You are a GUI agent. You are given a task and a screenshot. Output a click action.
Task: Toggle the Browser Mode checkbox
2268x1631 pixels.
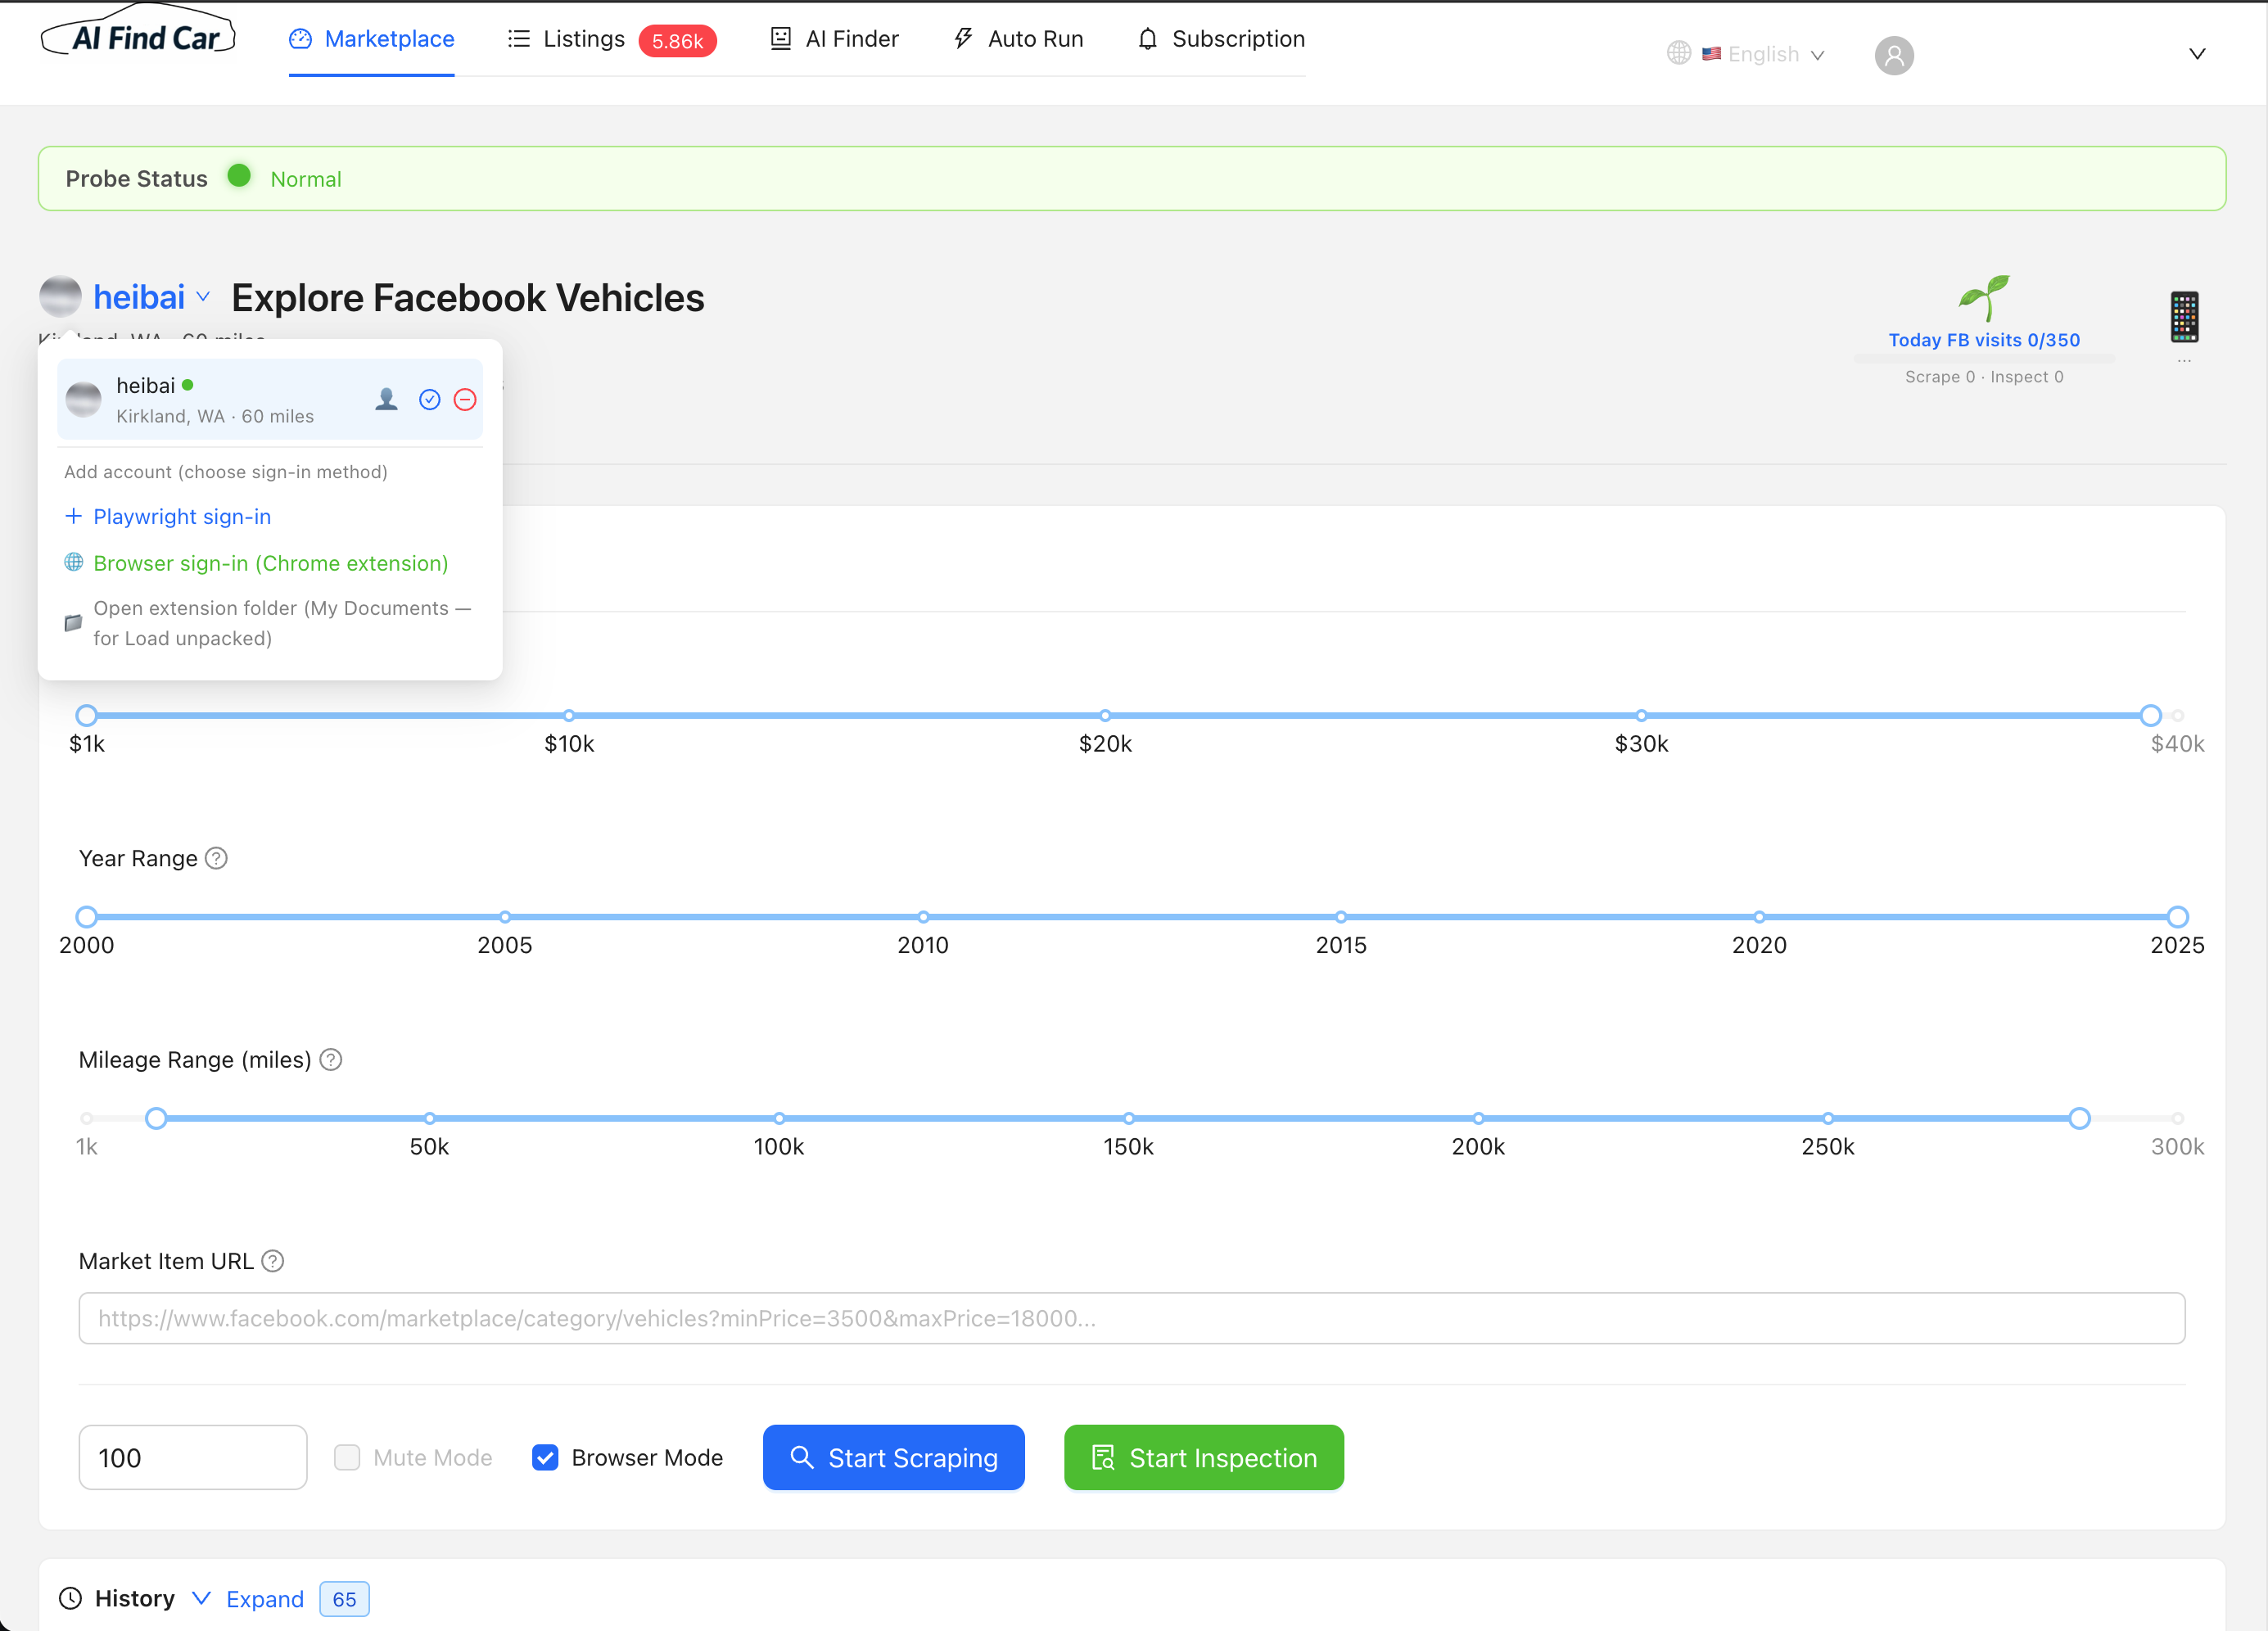(x=545, y=1457)
